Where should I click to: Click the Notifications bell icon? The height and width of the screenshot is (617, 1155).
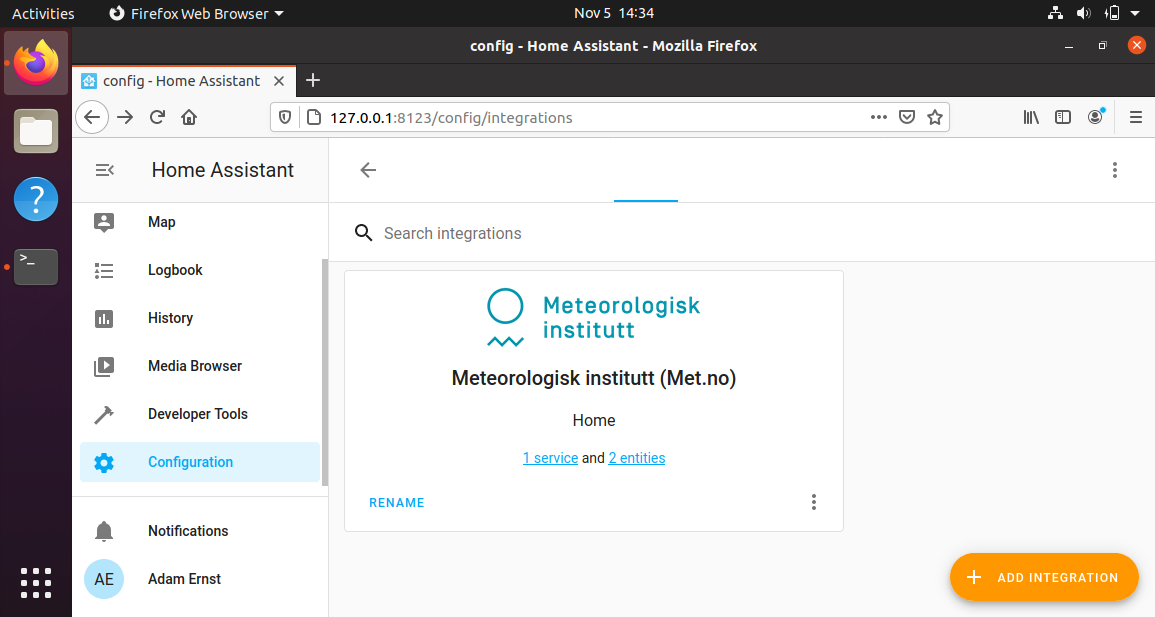tap(104, 531)
